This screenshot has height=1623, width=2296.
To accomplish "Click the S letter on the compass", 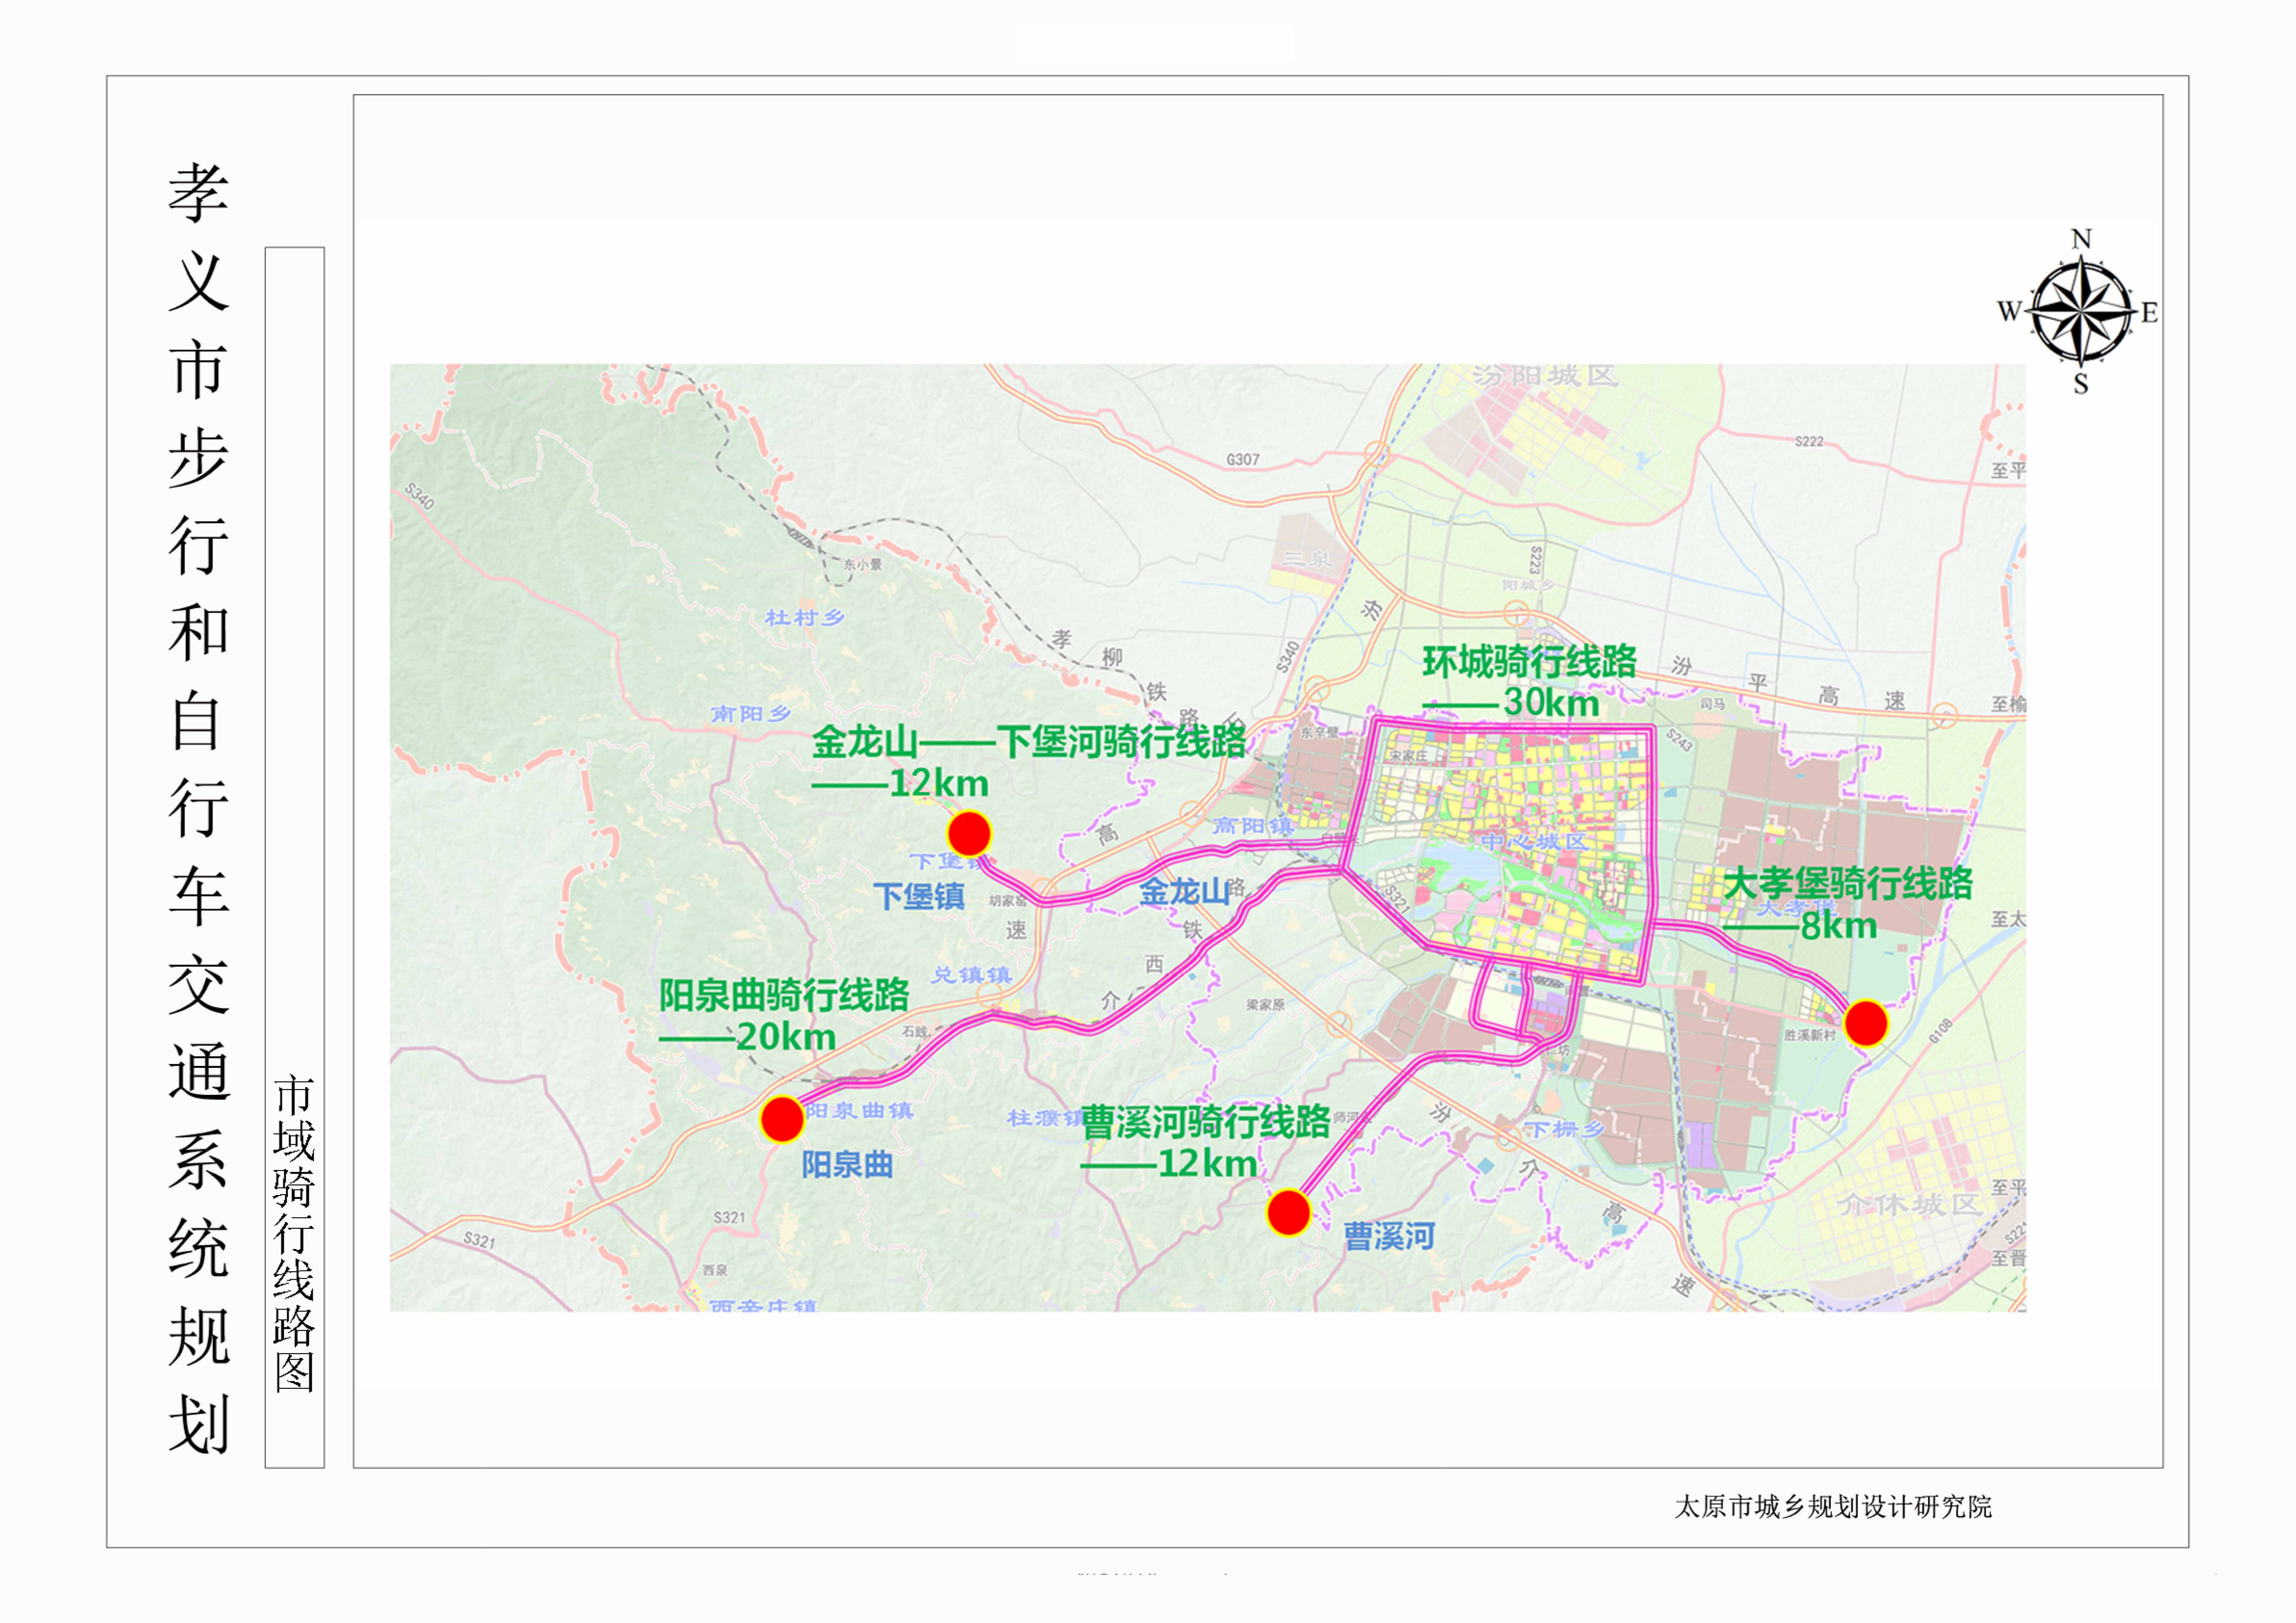I will coord(2081,384).
